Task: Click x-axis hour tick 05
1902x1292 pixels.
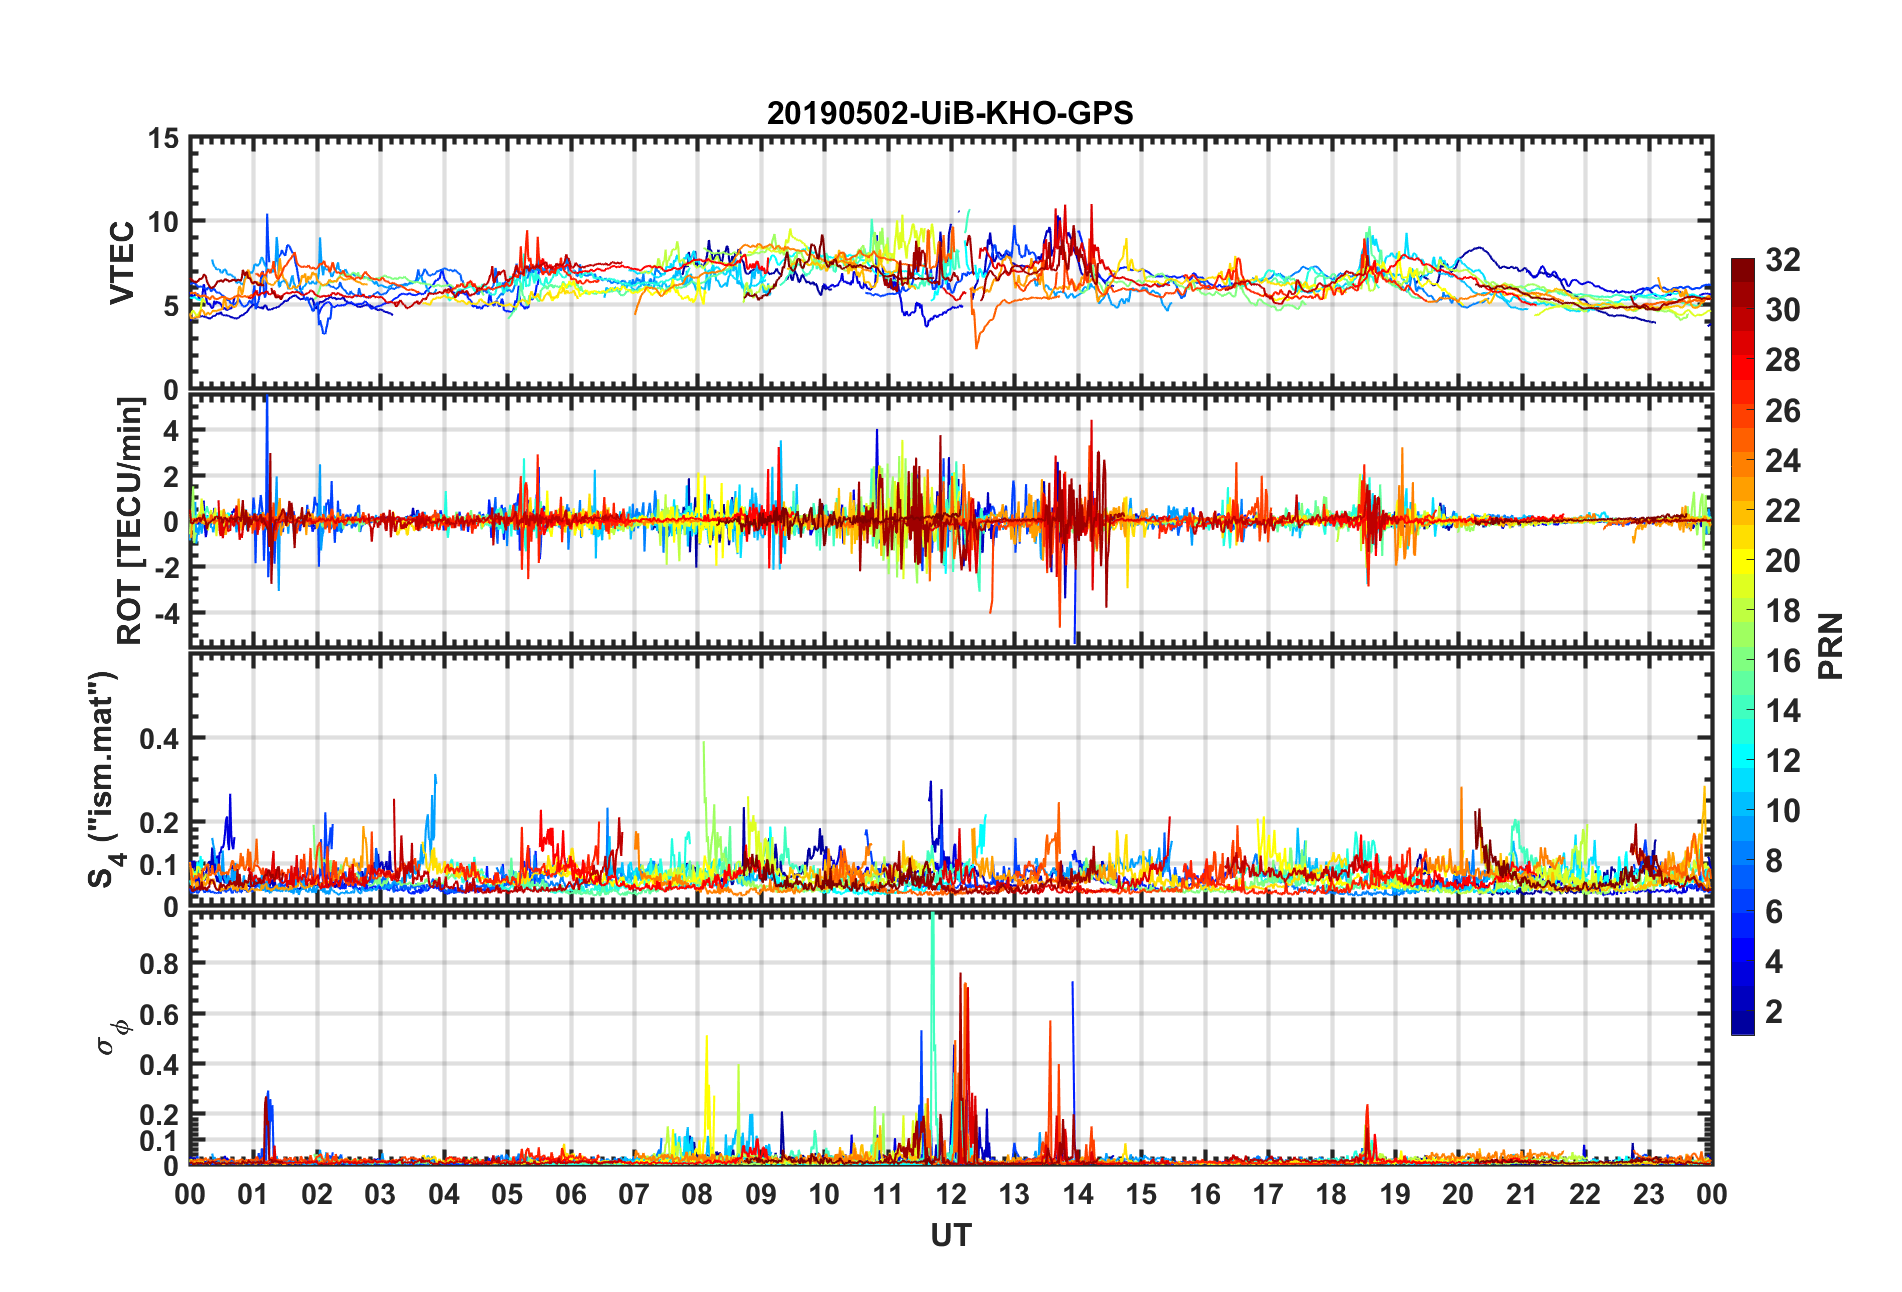Action: (507, 1194)
